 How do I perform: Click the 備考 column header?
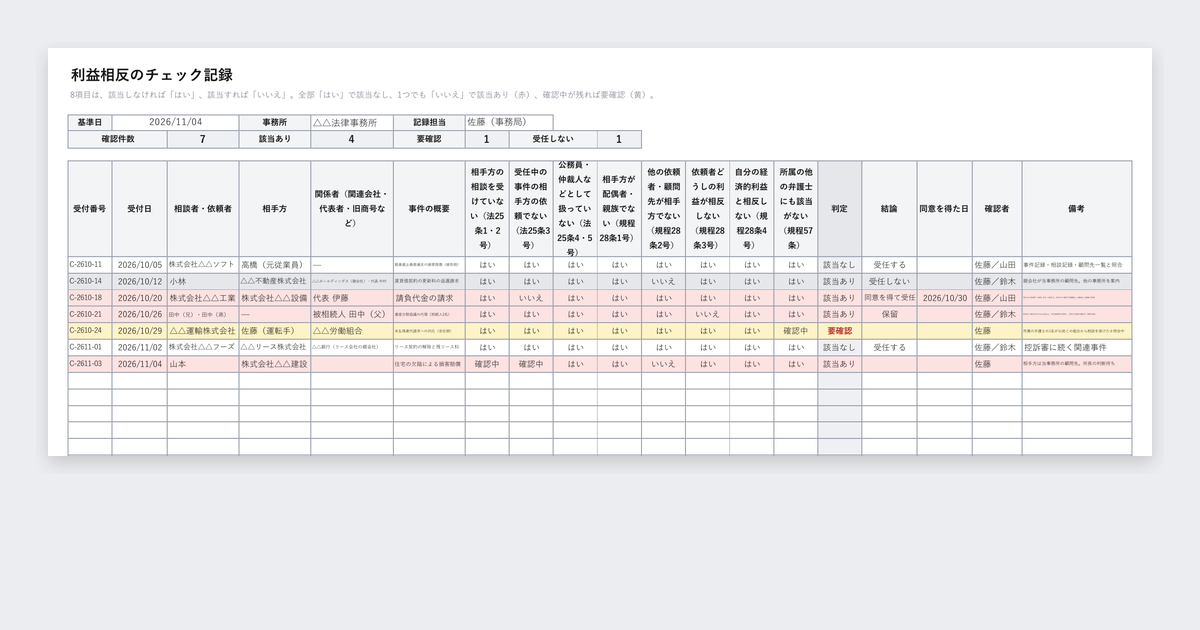tap(1077, 209)
